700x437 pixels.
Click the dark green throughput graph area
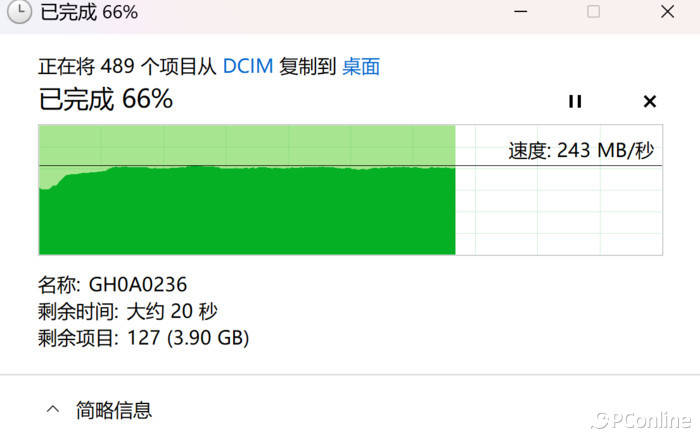click(x=247, y=212)
